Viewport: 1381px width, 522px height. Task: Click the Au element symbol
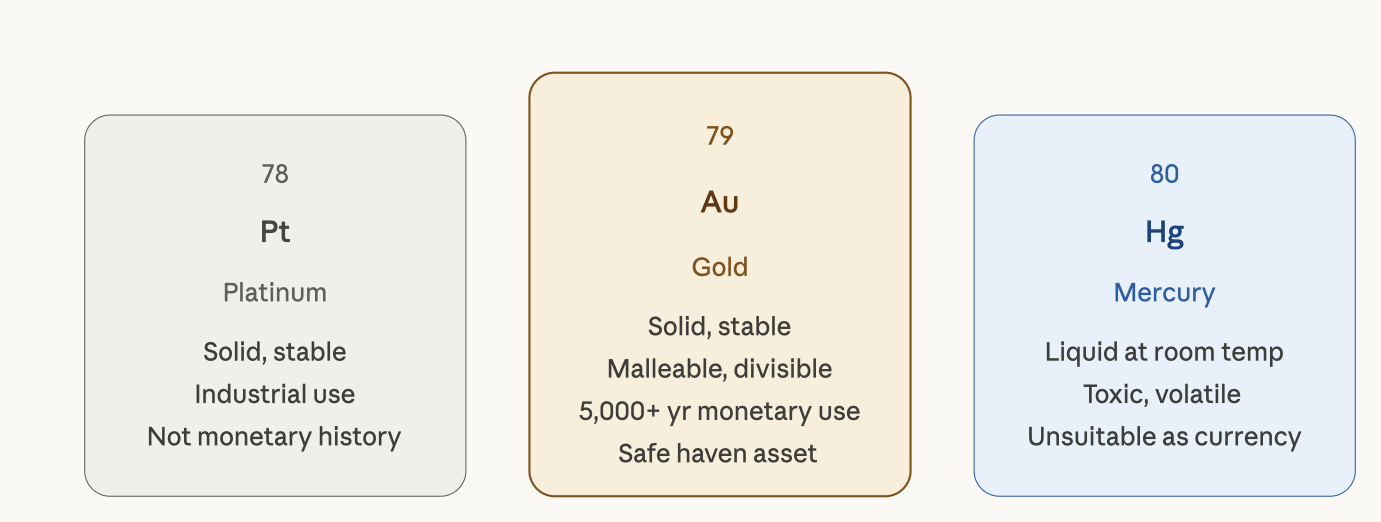click(x=720, y=202)
